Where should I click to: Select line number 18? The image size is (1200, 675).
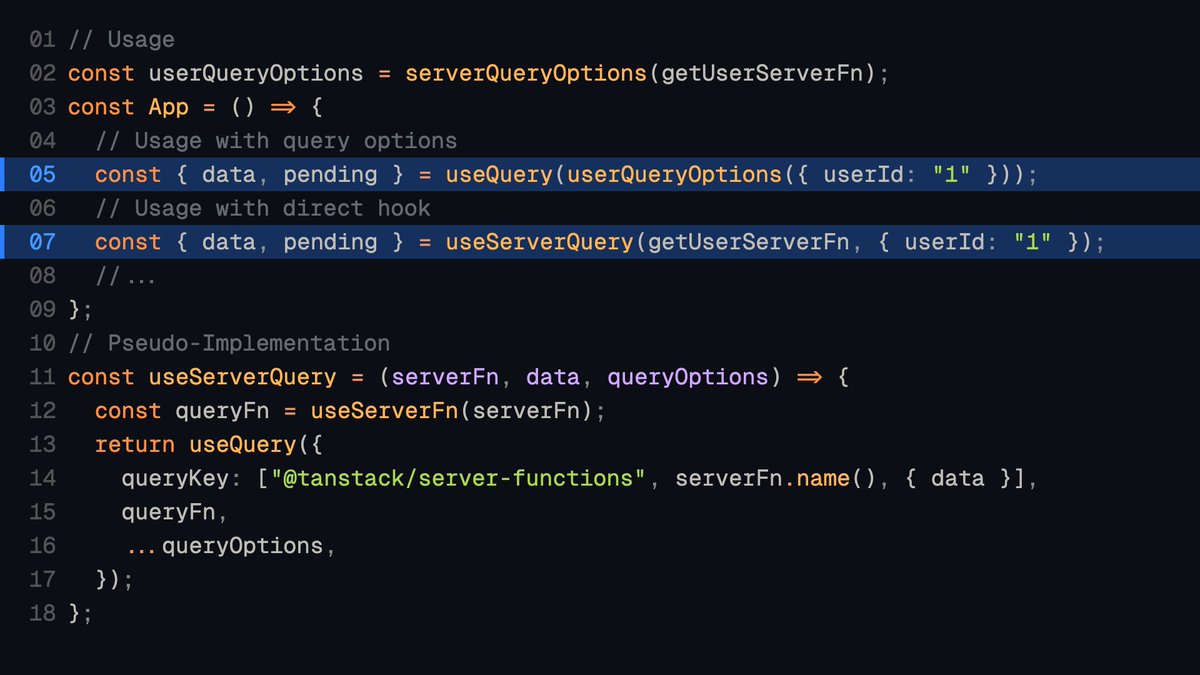42,613
